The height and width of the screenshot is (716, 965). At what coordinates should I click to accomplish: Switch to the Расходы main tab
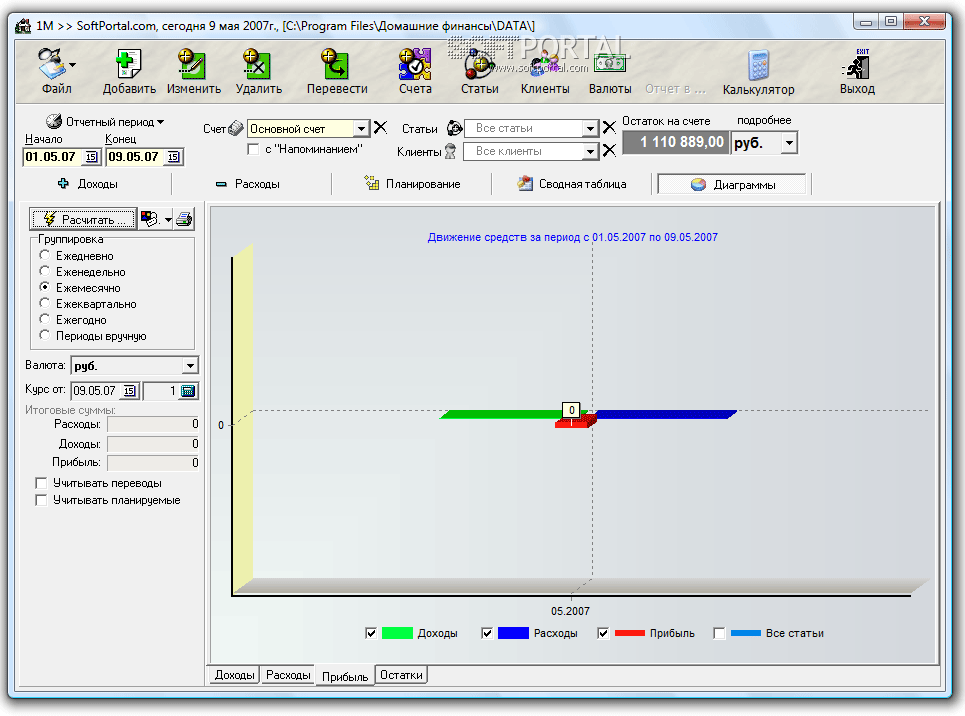click(x=248, y=183)
